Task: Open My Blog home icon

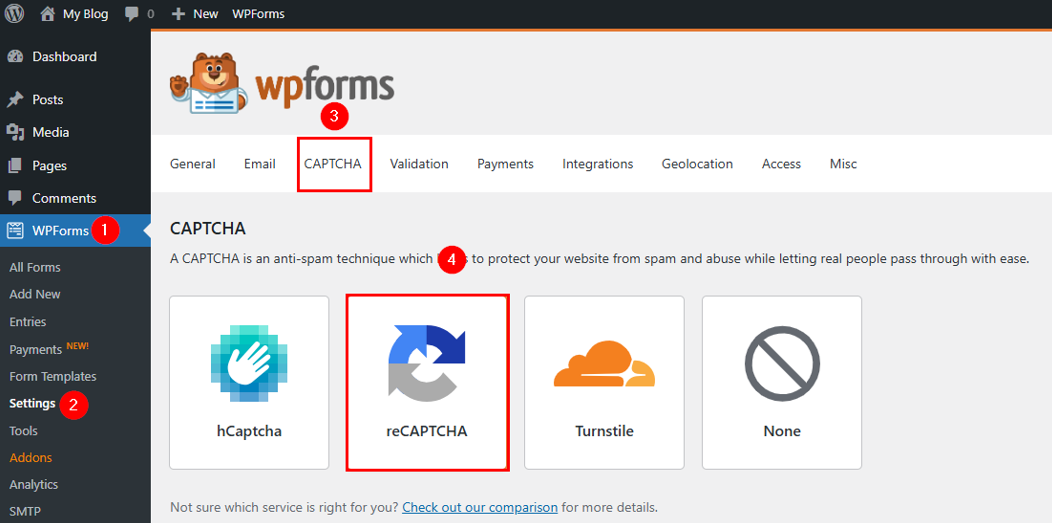Action: (x=47, y=14)
